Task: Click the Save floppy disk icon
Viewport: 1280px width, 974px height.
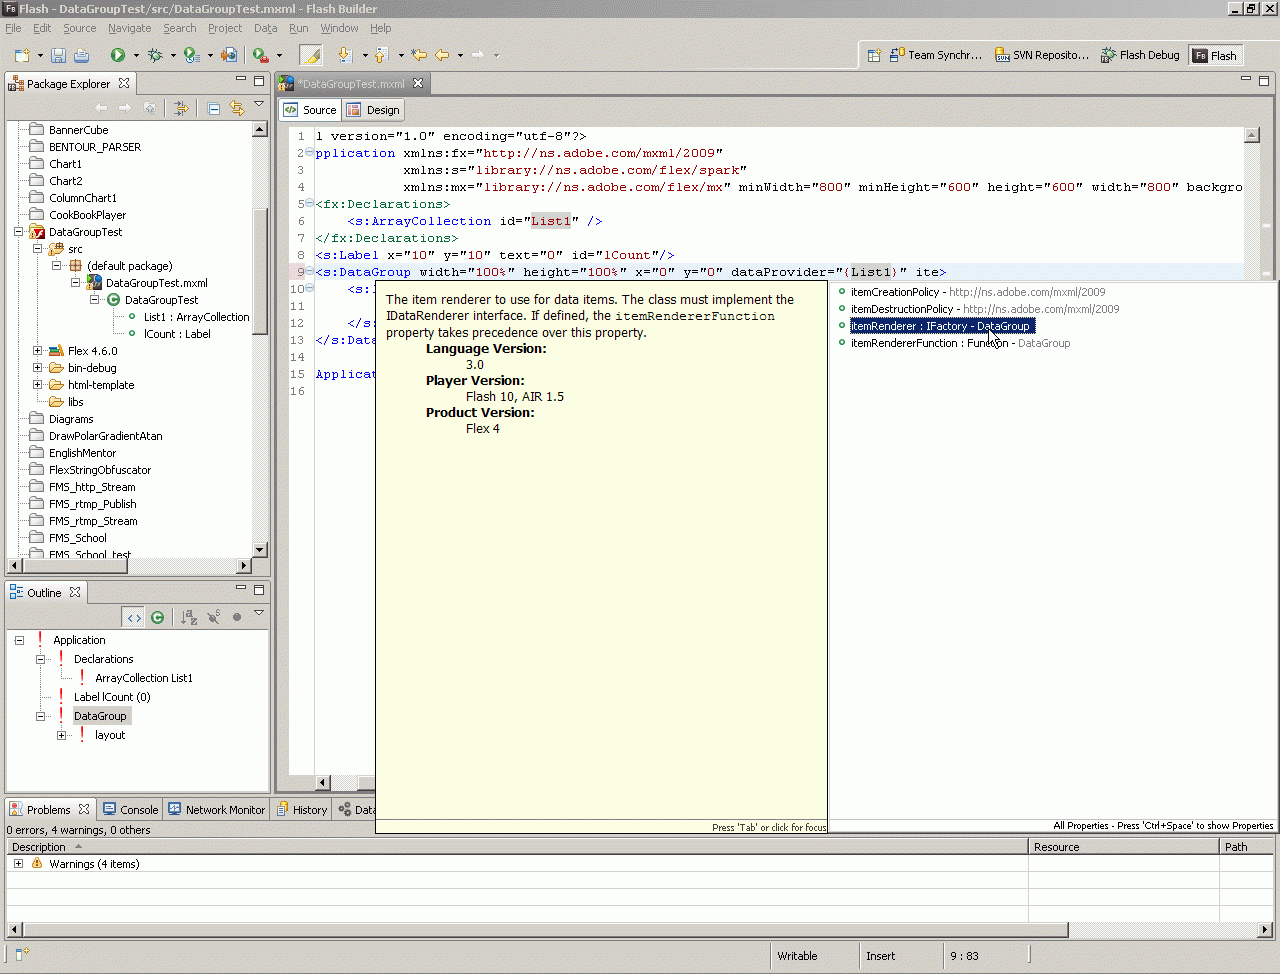Action: (x=58, y=55)
